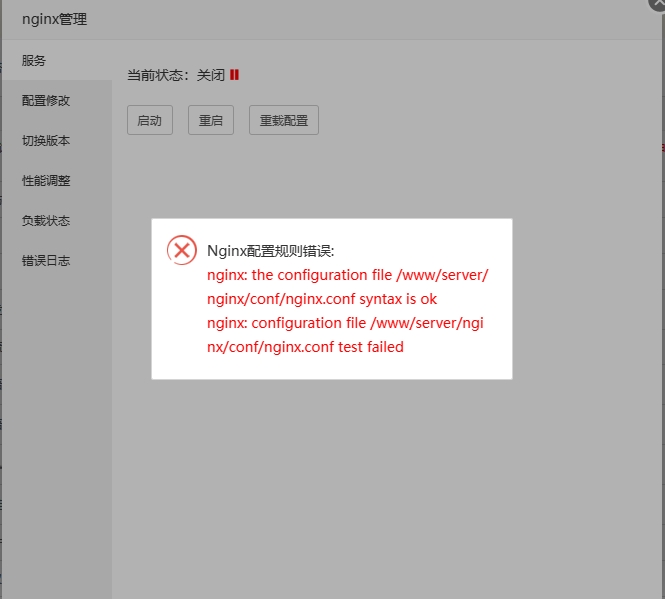This screenshot has width=665, height=599.
Task: Click the 启动 button
Action: [x=150, y=120]
